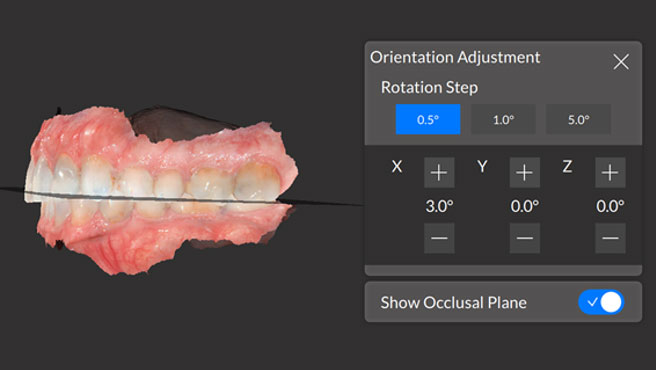Select the 1.0° rotation step
The image size is (656, 370).
click(503, 119)
